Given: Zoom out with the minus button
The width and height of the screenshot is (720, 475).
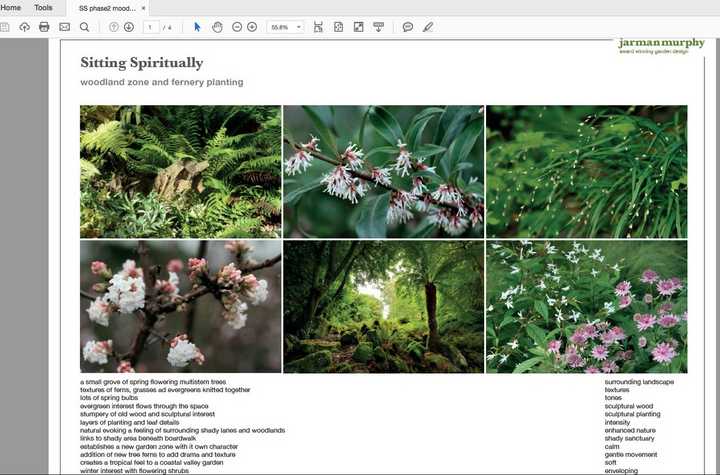Looking at the screenshot, I should tap(237, 27).
